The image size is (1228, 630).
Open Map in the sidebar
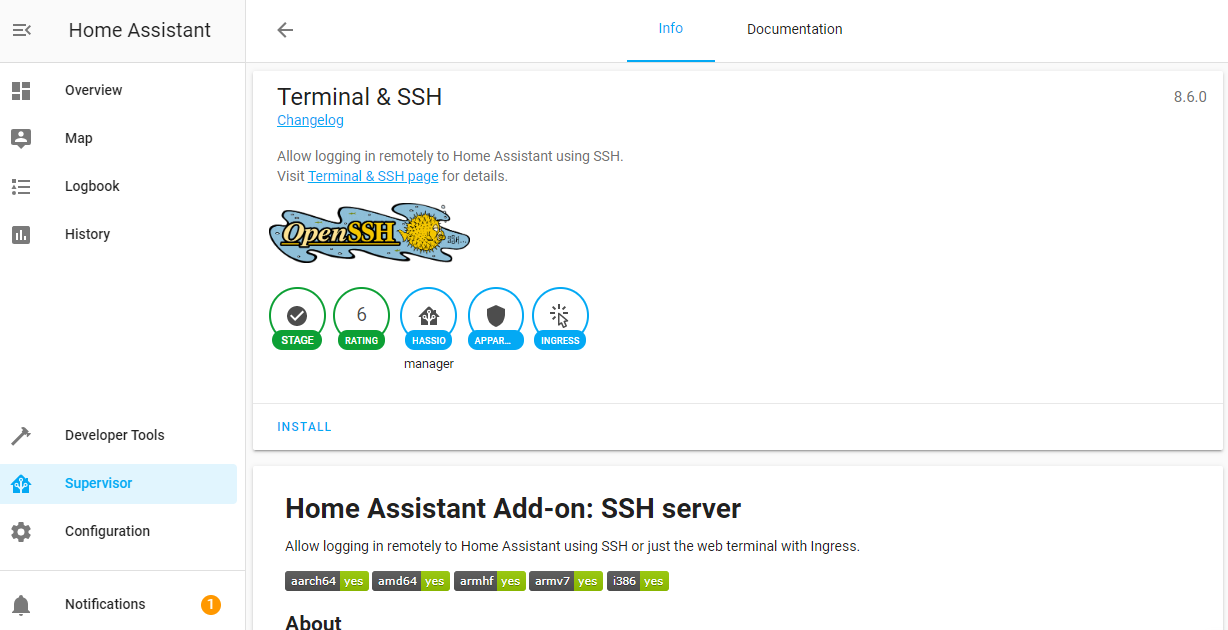coord(119,138)
